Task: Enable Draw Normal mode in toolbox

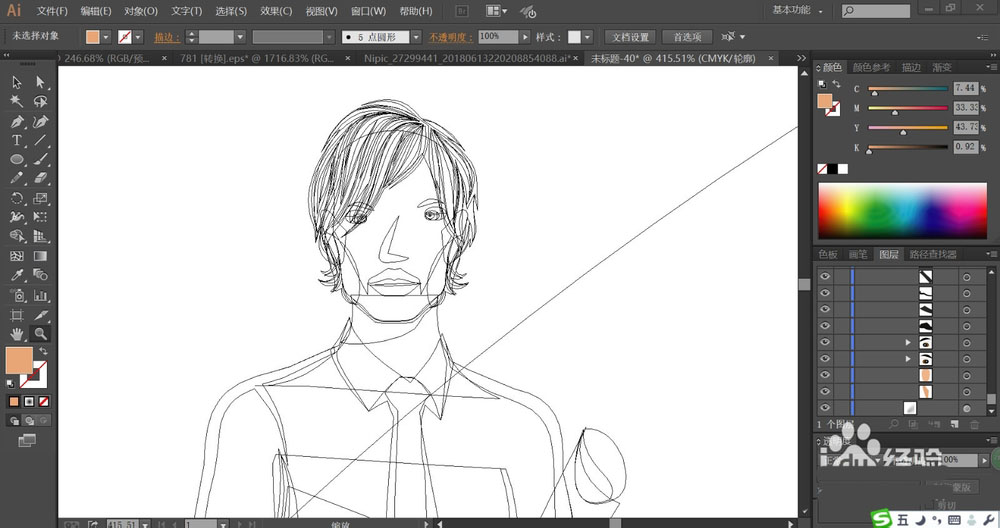Action: point(14,421)
